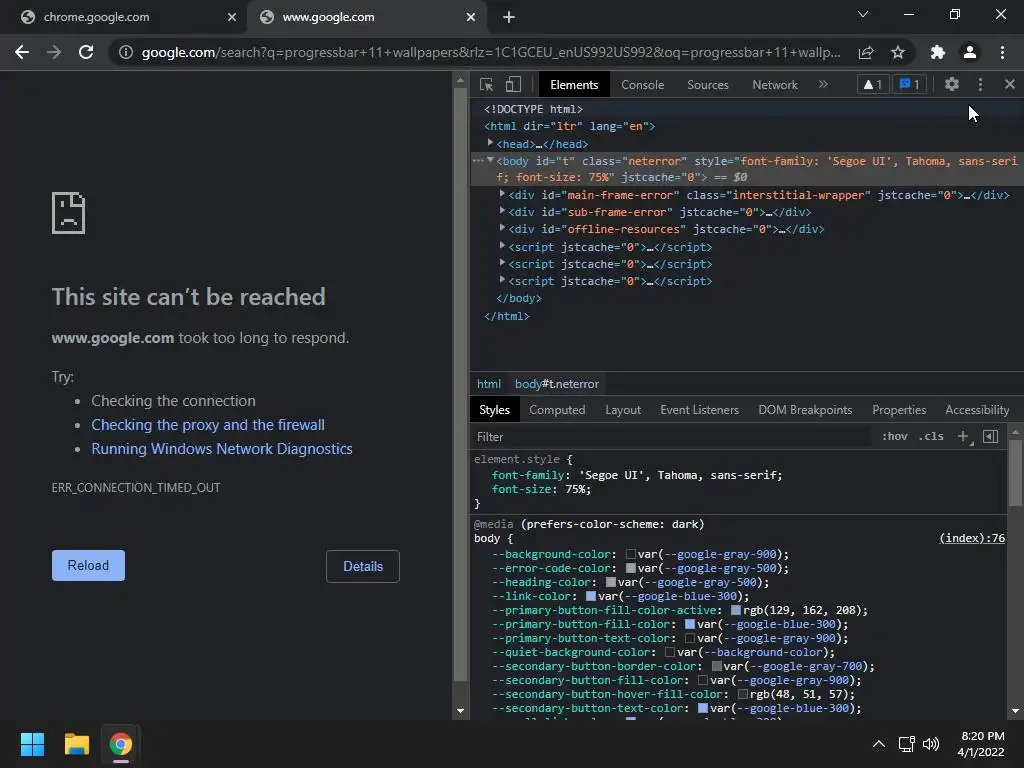Open the taskbar volume icon
The height and width of the screenshot is (768, 1024).
931,744
